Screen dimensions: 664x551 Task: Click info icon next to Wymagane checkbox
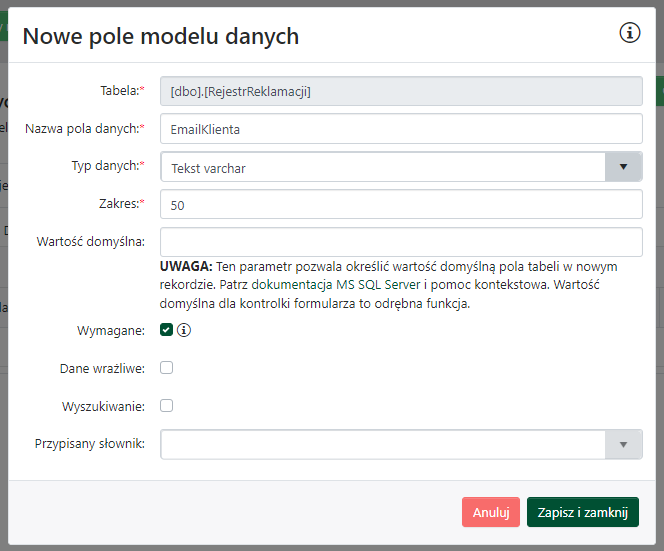pyautogui.click(x=184, y=330)
